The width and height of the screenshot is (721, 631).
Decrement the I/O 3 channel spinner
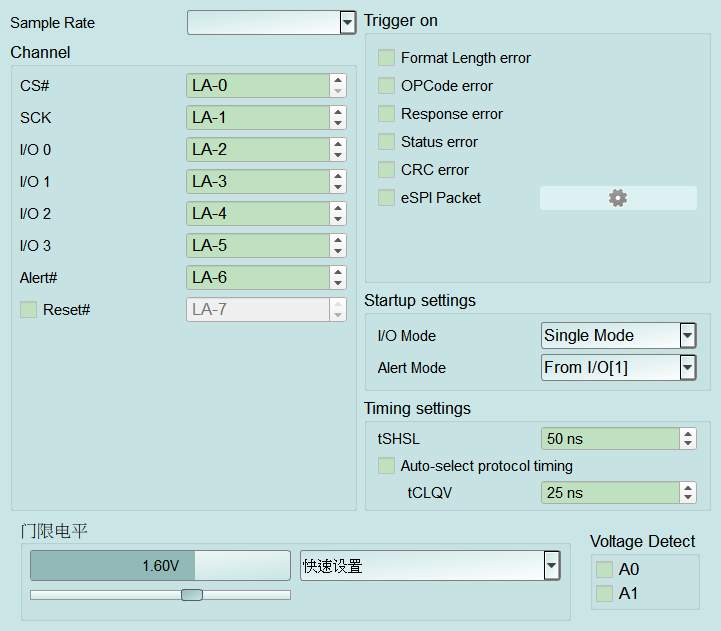[x=338, y=251]
